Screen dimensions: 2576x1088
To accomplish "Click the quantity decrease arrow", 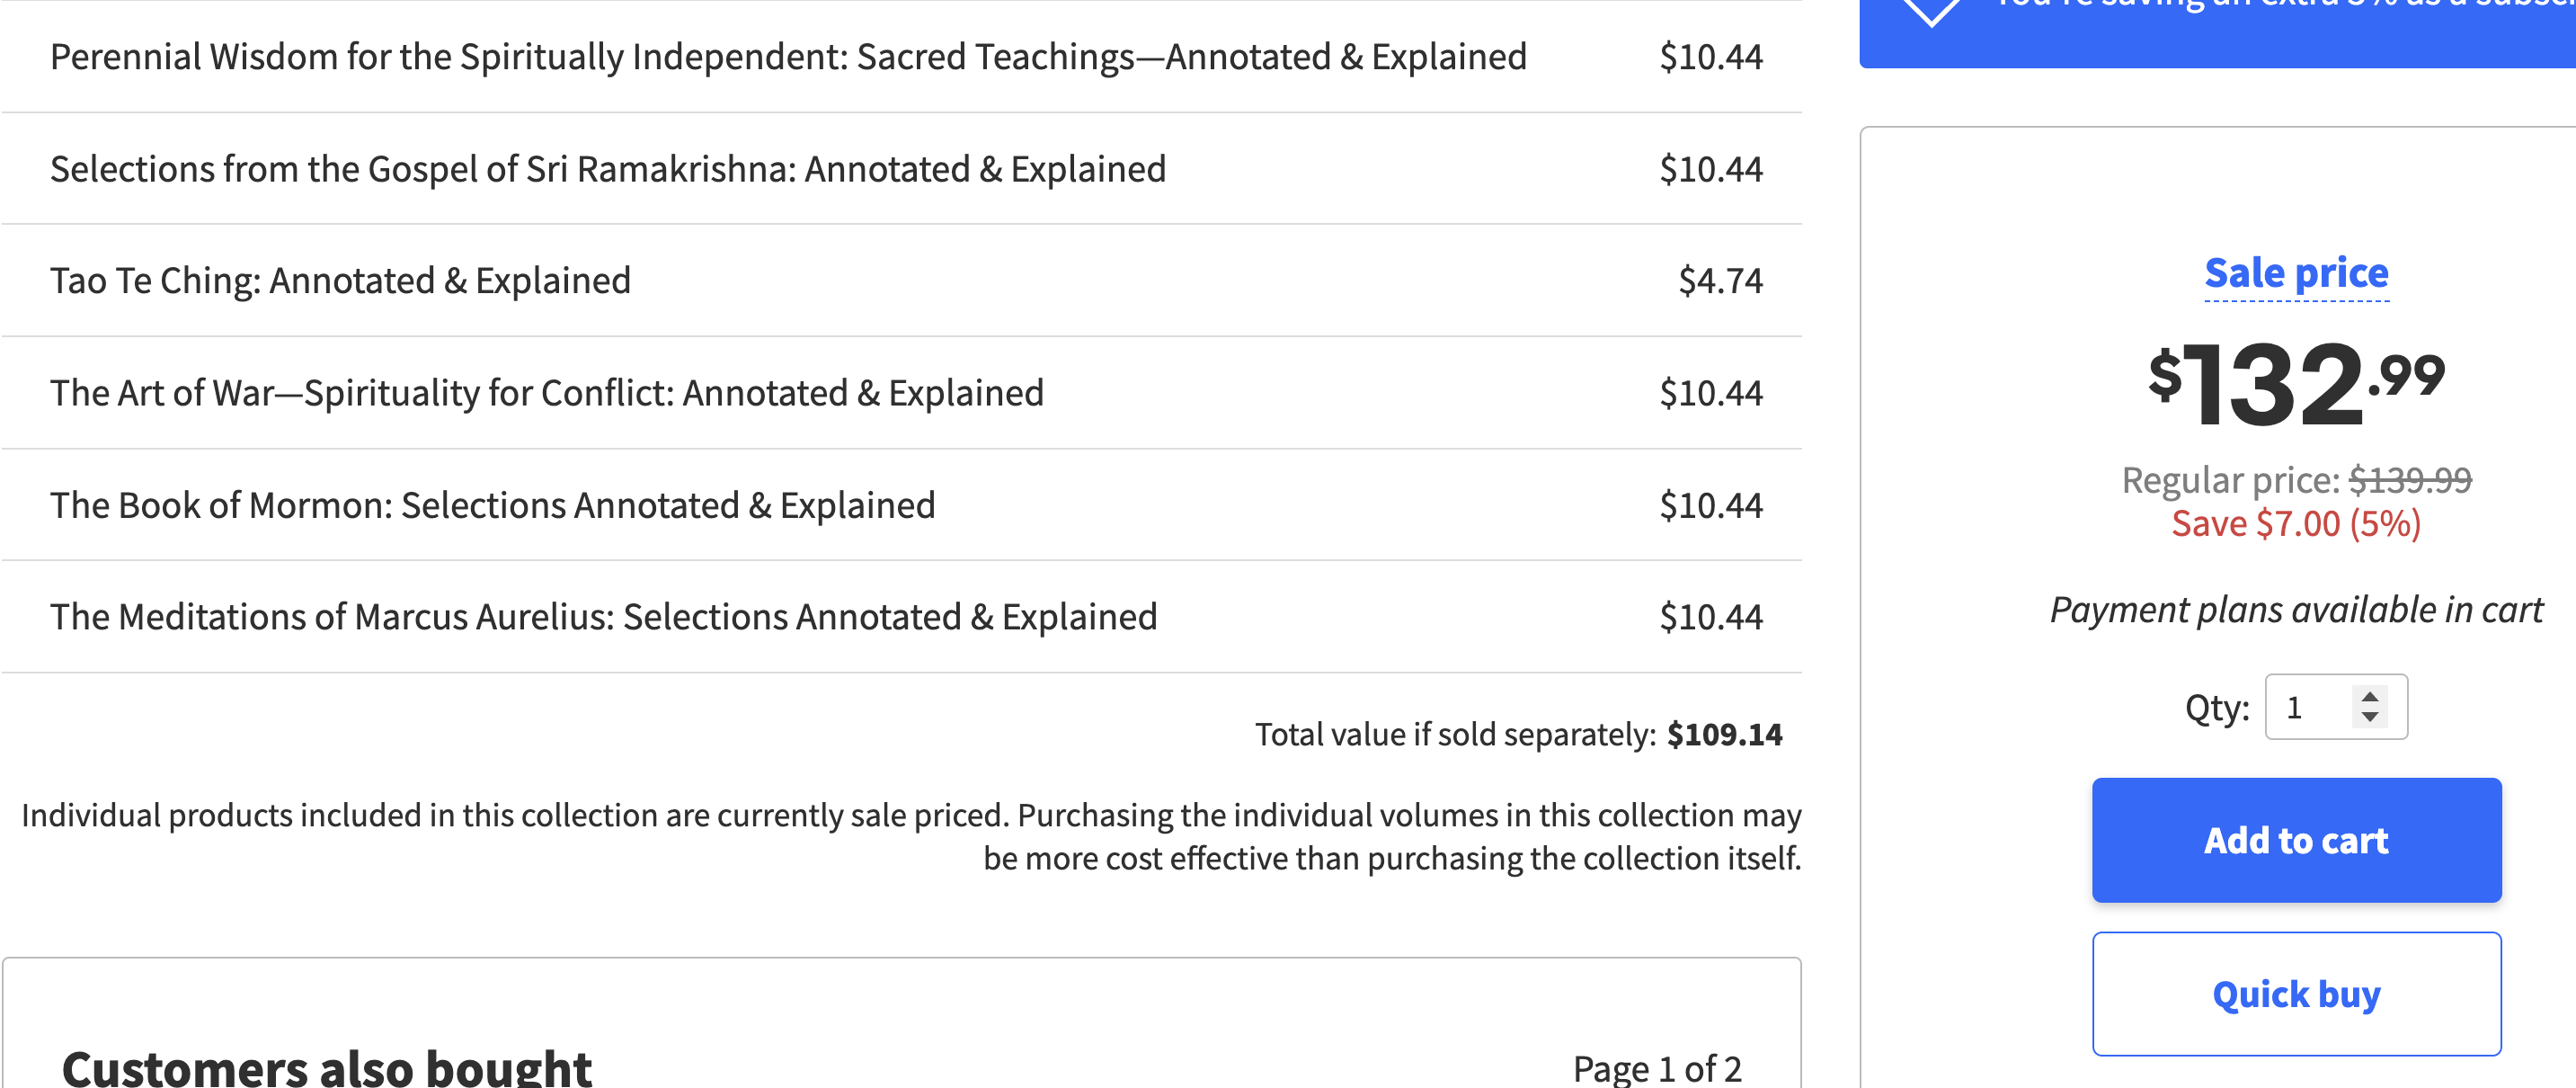I will click(2369, 717).
